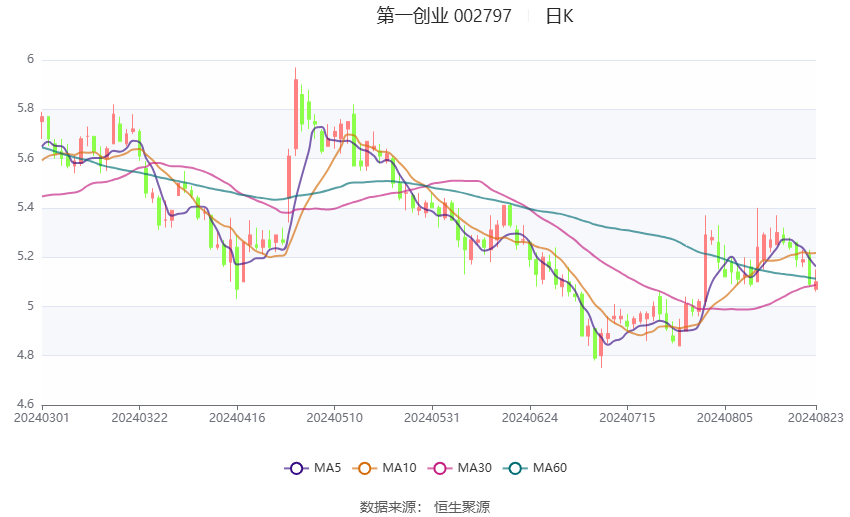Click the chart title 第一创业 002797
Screen dimensions: 850x517
point(444,16)
